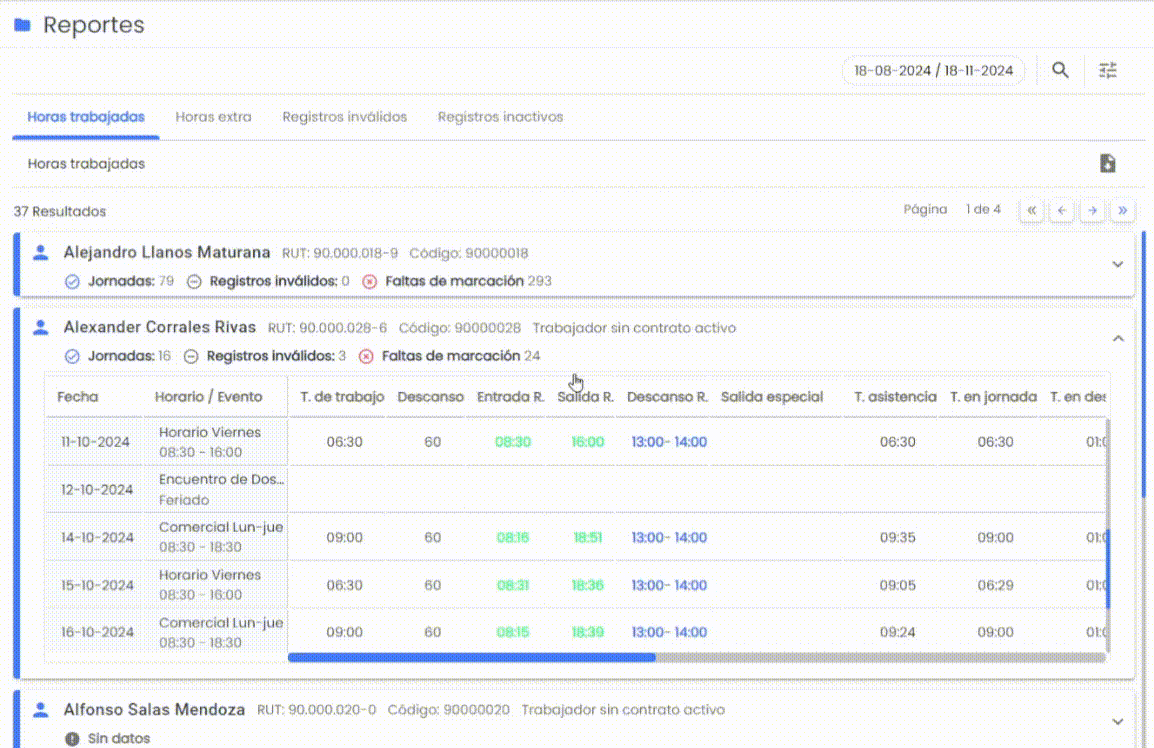1154x748 pixels.
Task: Click the green exit time 18:51
Action: click(587, 537)
